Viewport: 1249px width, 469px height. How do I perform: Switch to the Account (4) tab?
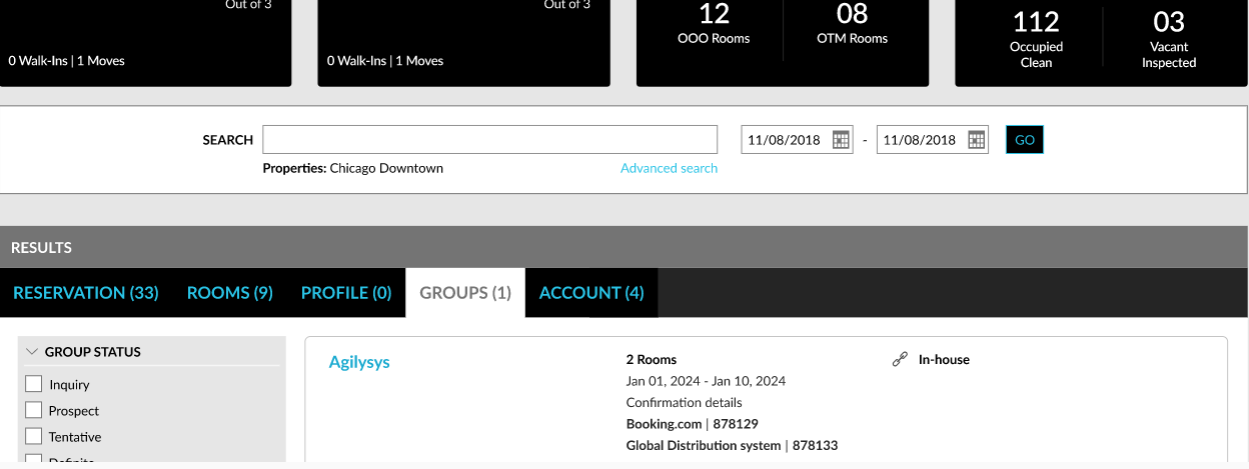pyautogui.click(x=591, y=293)
